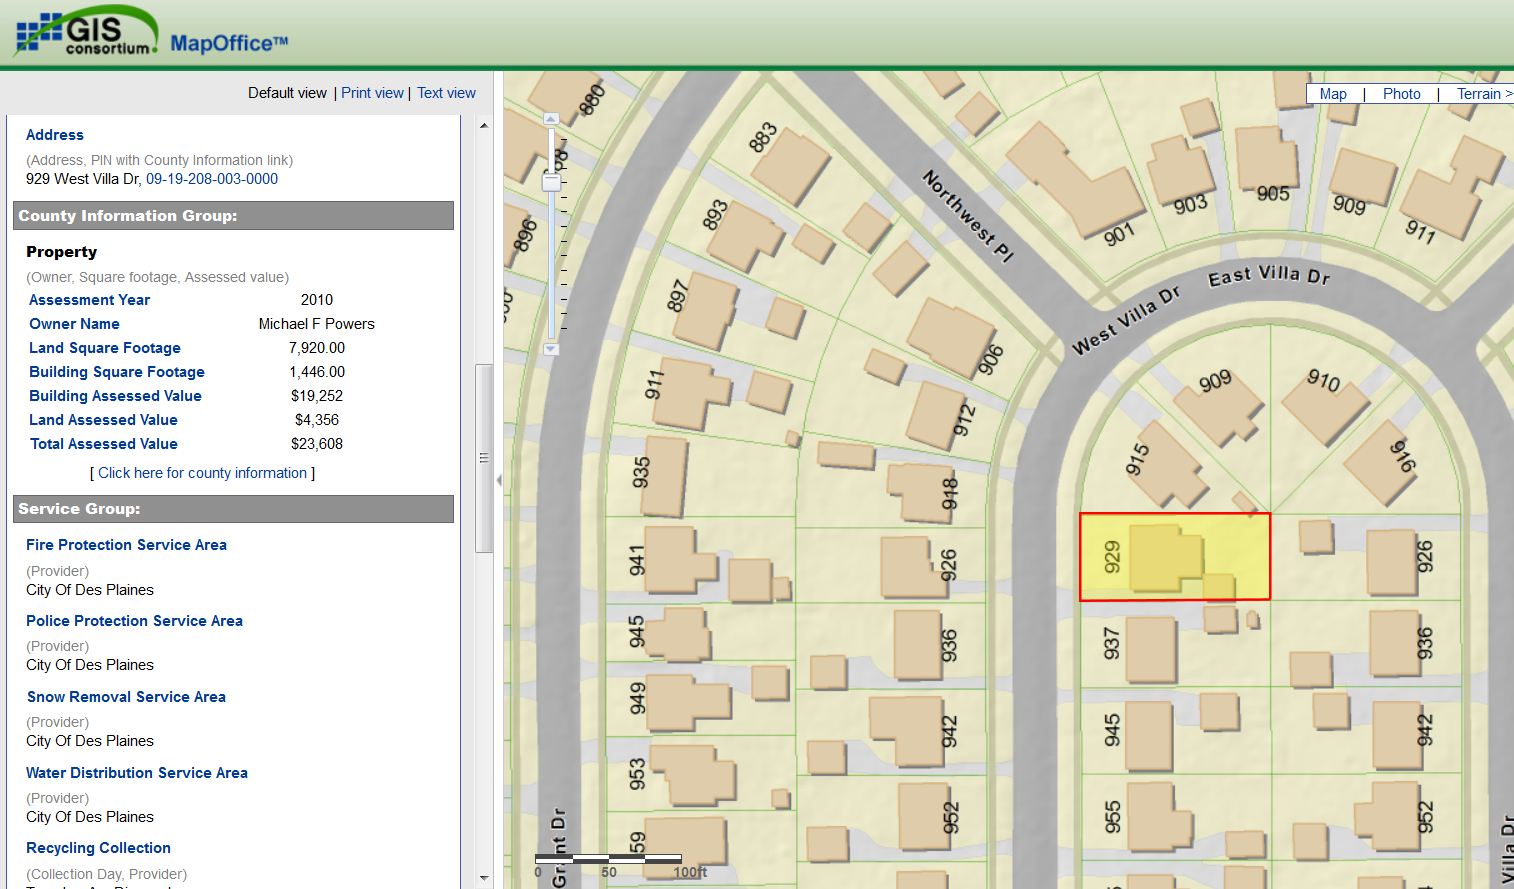This screenshot has height=889, width=1514.
Task: Open Recycling Collection details
Action: coord(98,847)
